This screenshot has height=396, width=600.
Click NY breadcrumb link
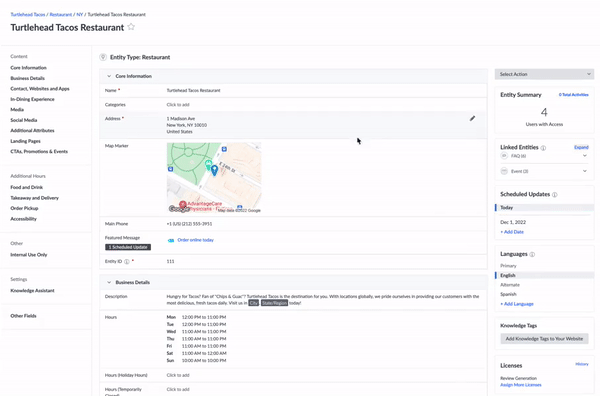(x=80, y=15)
